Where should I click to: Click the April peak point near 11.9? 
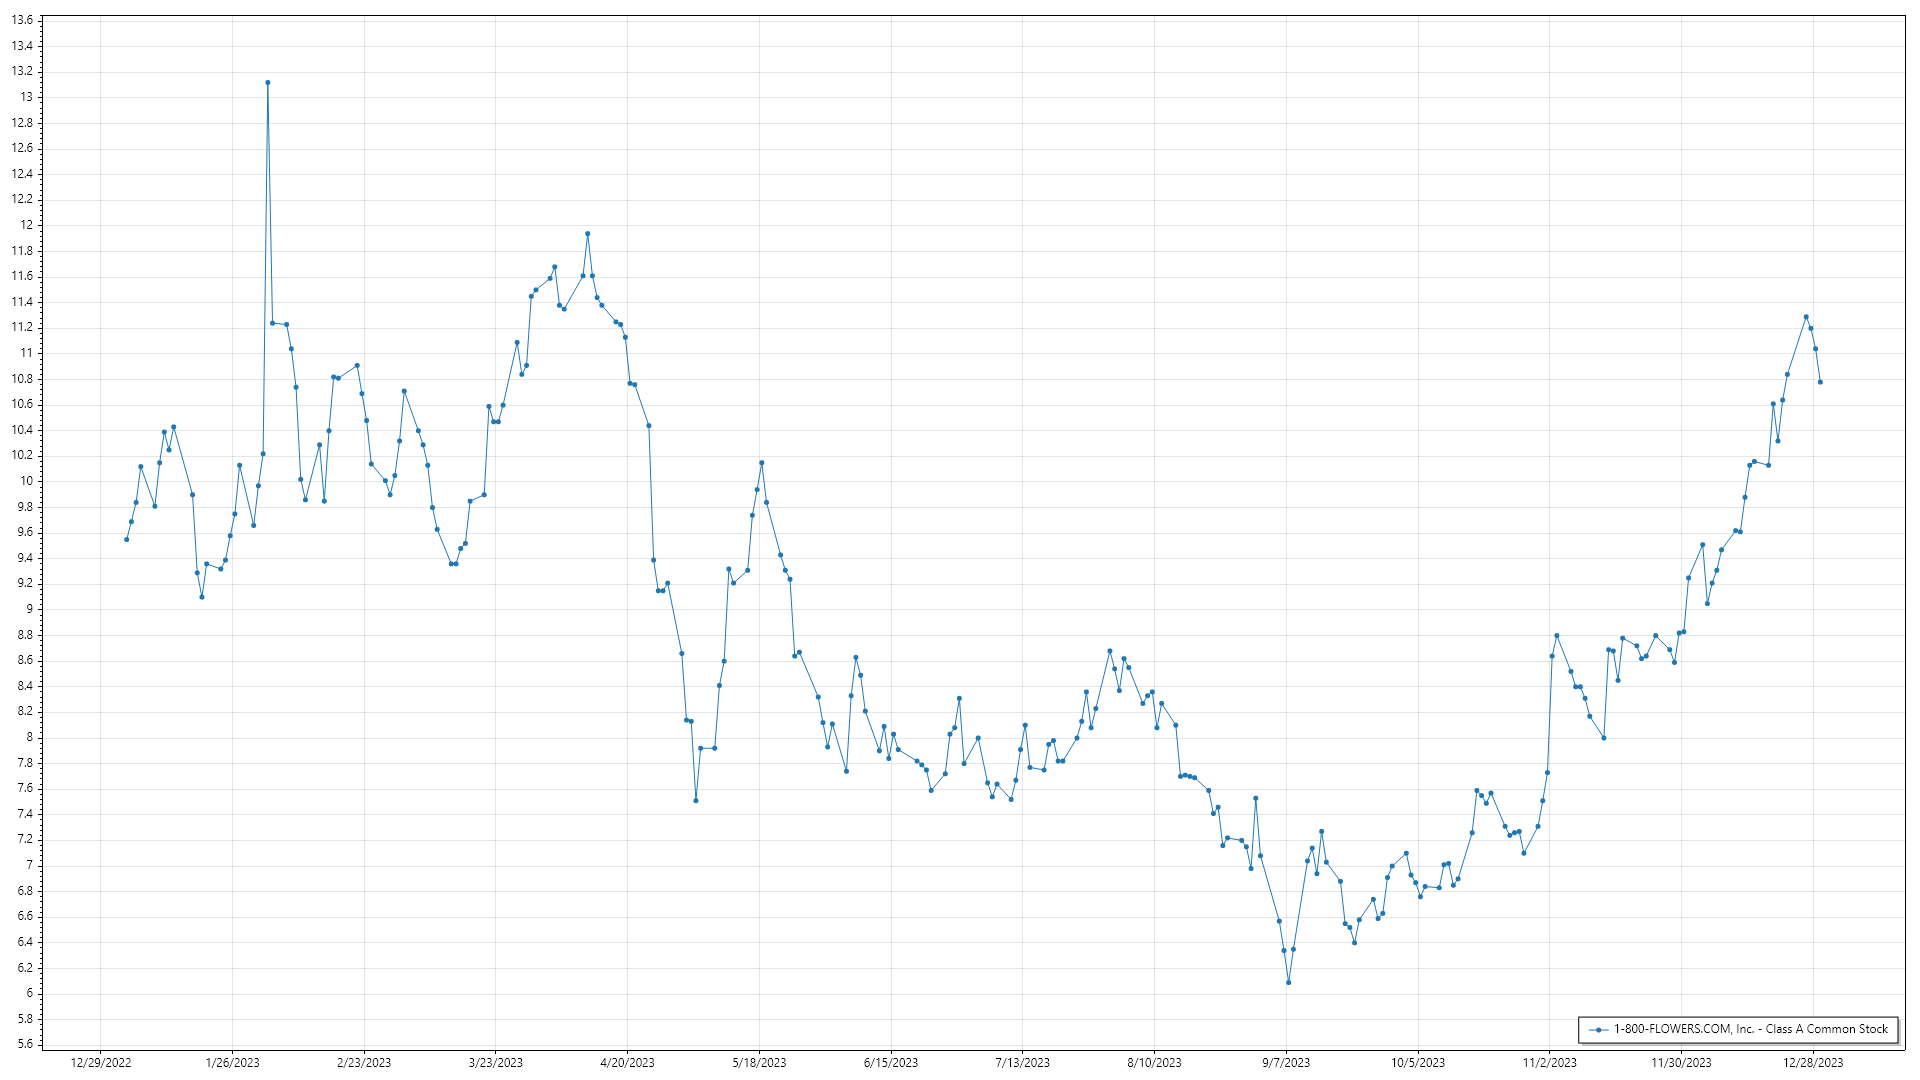pyautogui.click(x=587, y=234)
